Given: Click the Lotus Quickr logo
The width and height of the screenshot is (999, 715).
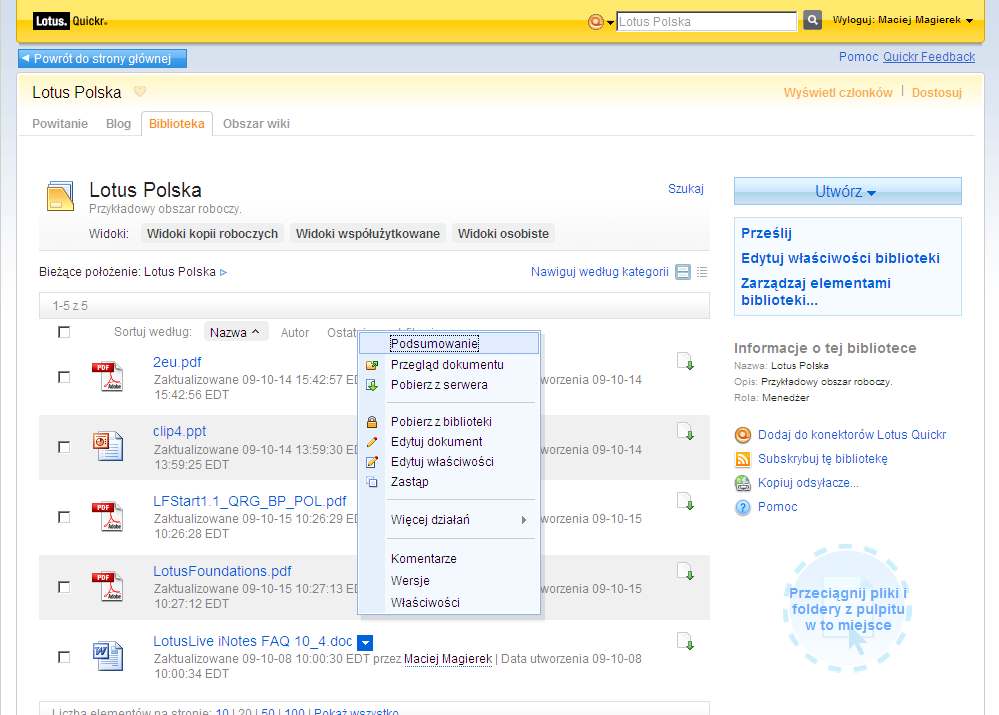Looking at the screenshot, I should (x=70, y=21).
